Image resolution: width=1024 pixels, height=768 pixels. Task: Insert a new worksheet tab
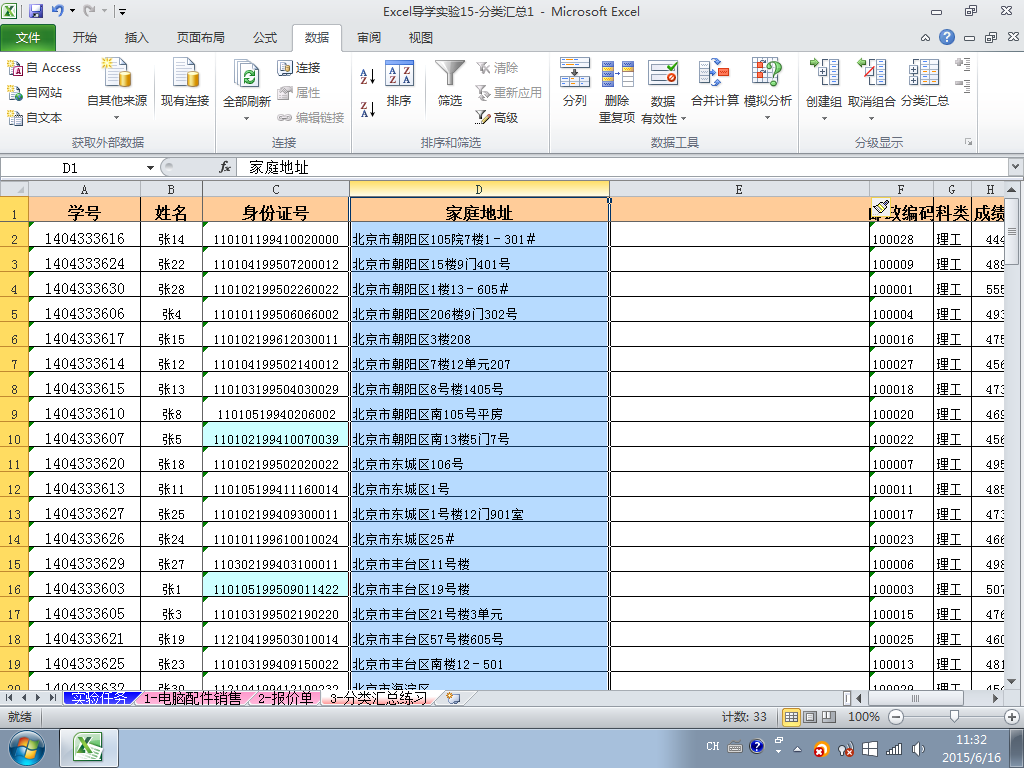[453, 698]
